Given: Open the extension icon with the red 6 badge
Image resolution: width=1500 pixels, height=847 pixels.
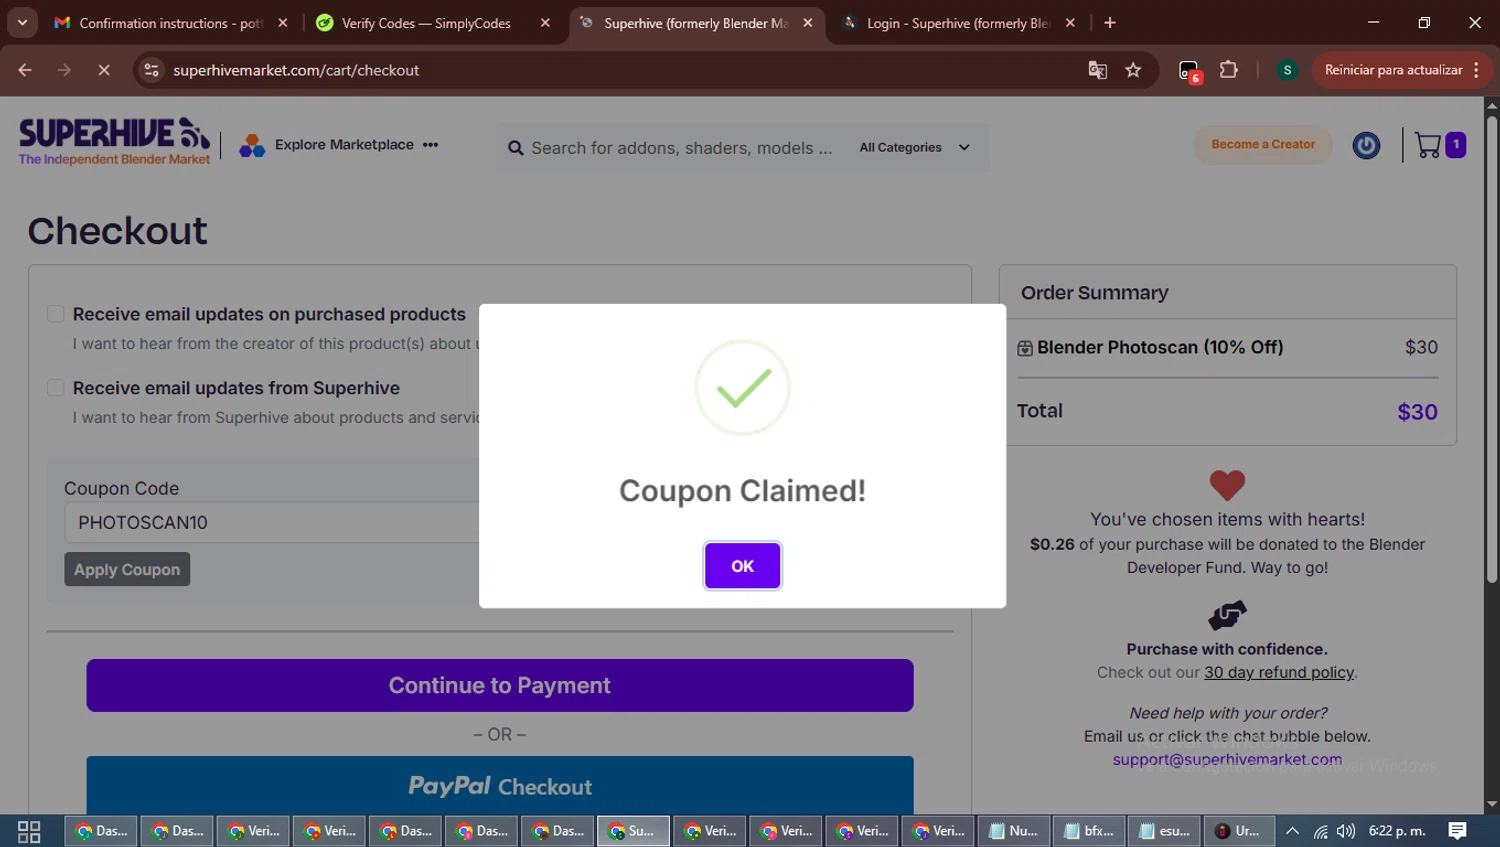Looking at the screenshot, I should (1189, 71).
